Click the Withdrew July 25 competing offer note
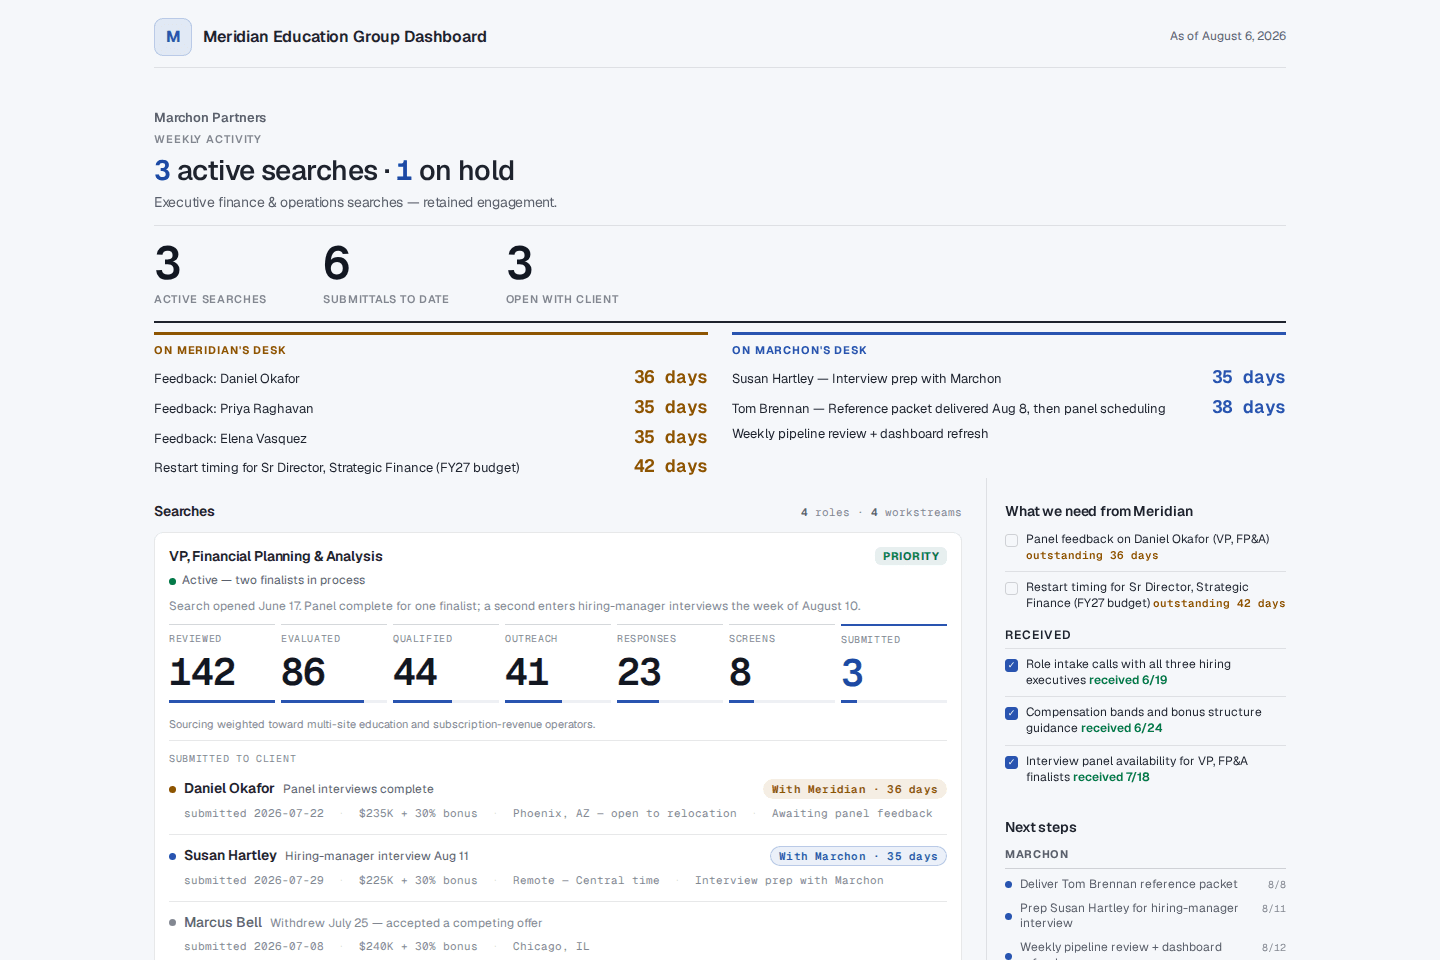The image size is (1440, 960). [x=406, y=923]
